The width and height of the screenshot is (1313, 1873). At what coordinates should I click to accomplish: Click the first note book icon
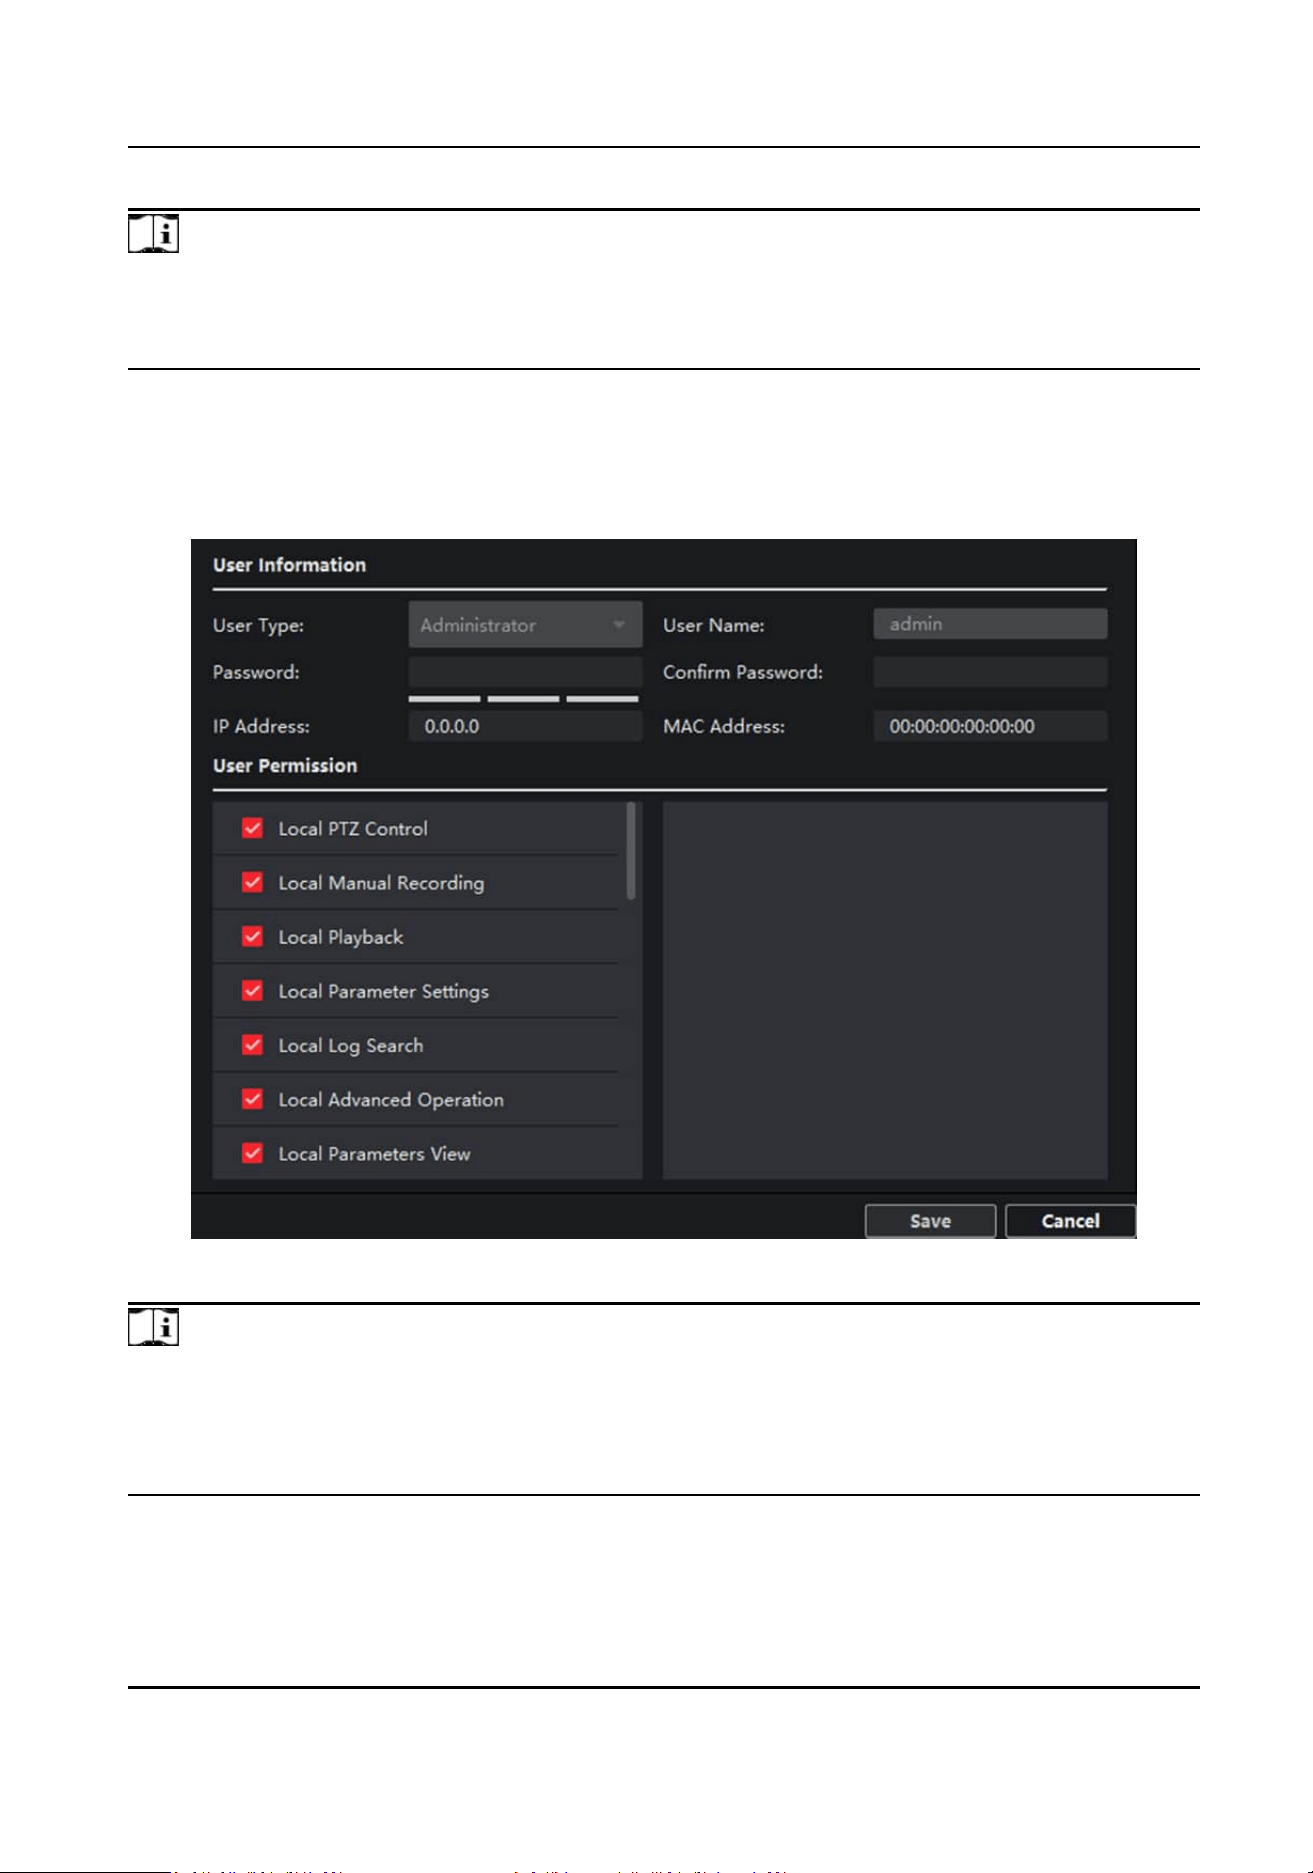[153, 234]
